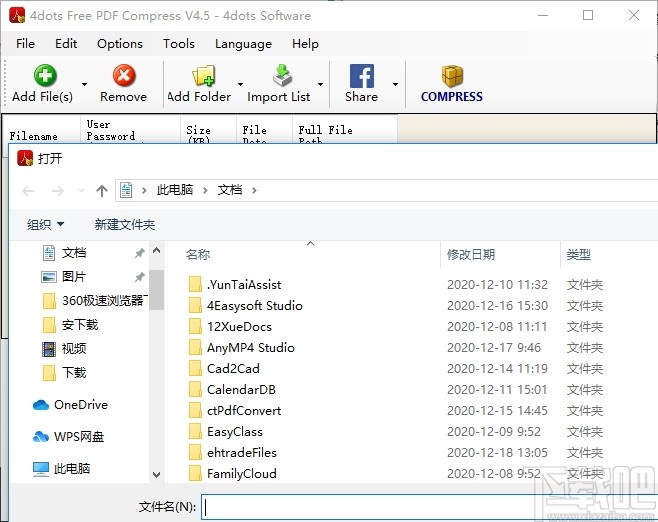Image resolution: width=658 pixels, height=522 pixels.
Task: Click the sidebar scroll up arrow
Action: (x=157, y=251)
